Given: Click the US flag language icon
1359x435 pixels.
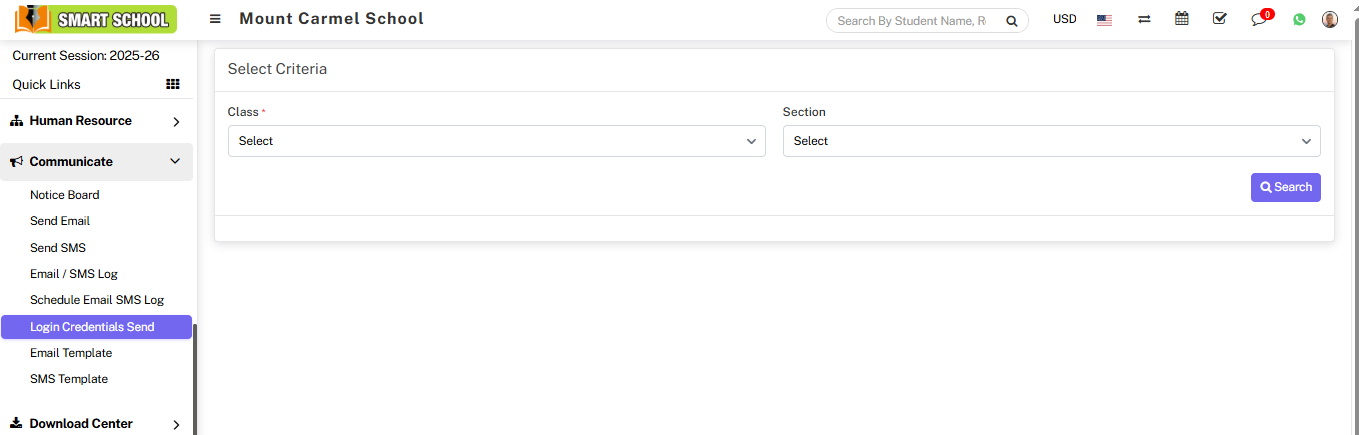Looking at the screenshot, I should click(x=1104, y=20).
